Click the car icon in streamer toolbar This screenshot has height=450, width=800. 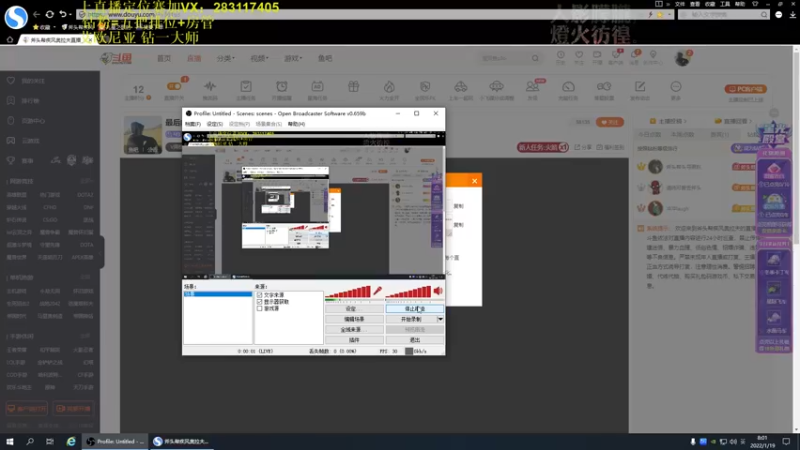click(461, 86)
